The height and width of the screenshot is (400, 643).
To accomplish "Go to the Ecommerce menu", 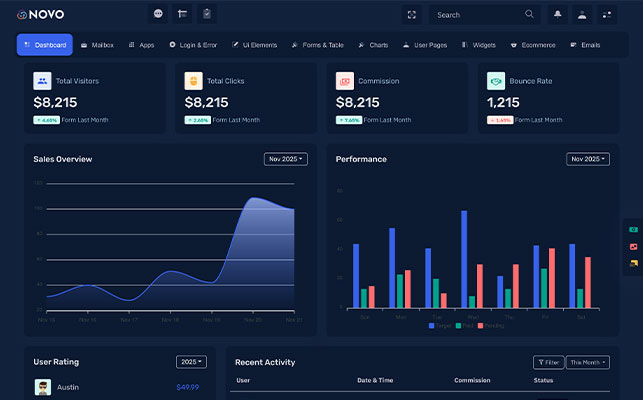I will click(532, 45).
